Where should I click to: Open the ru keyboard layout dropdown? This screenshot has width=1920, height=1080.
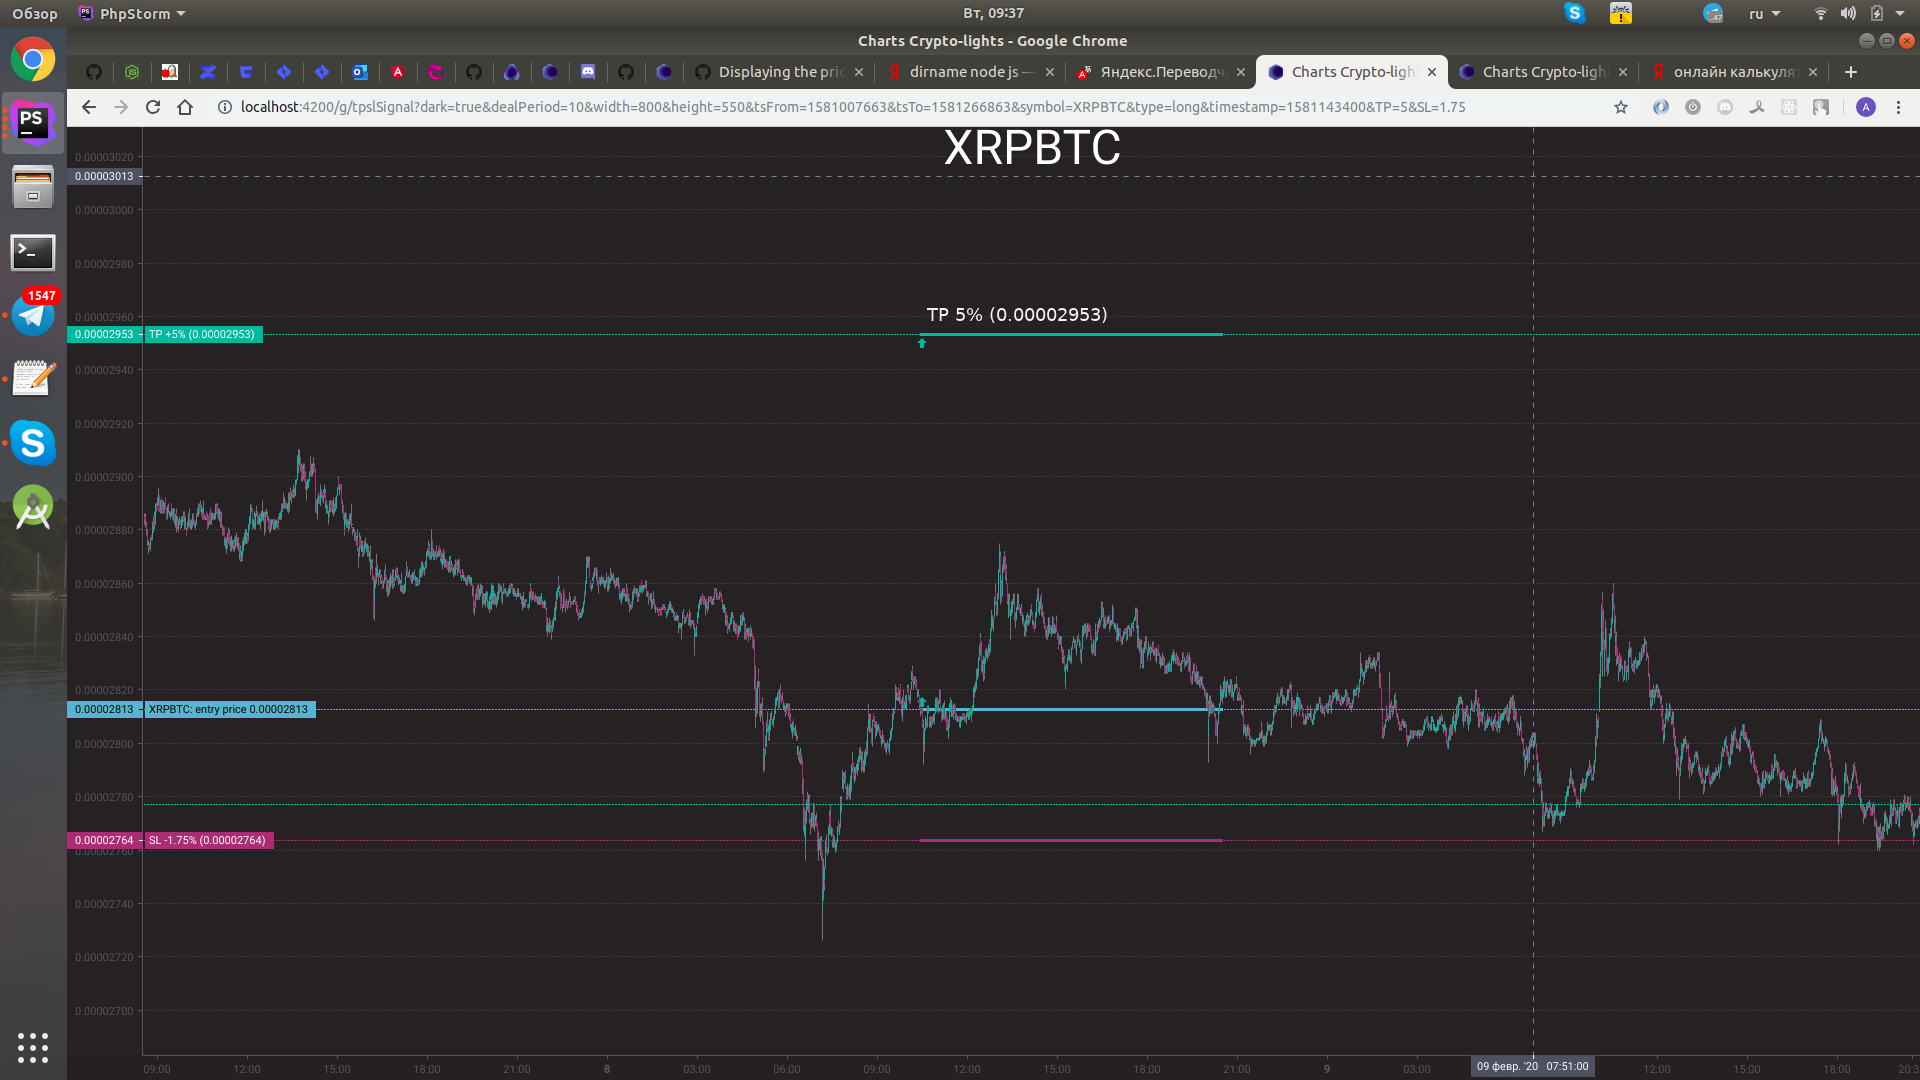pos(1764,14)
